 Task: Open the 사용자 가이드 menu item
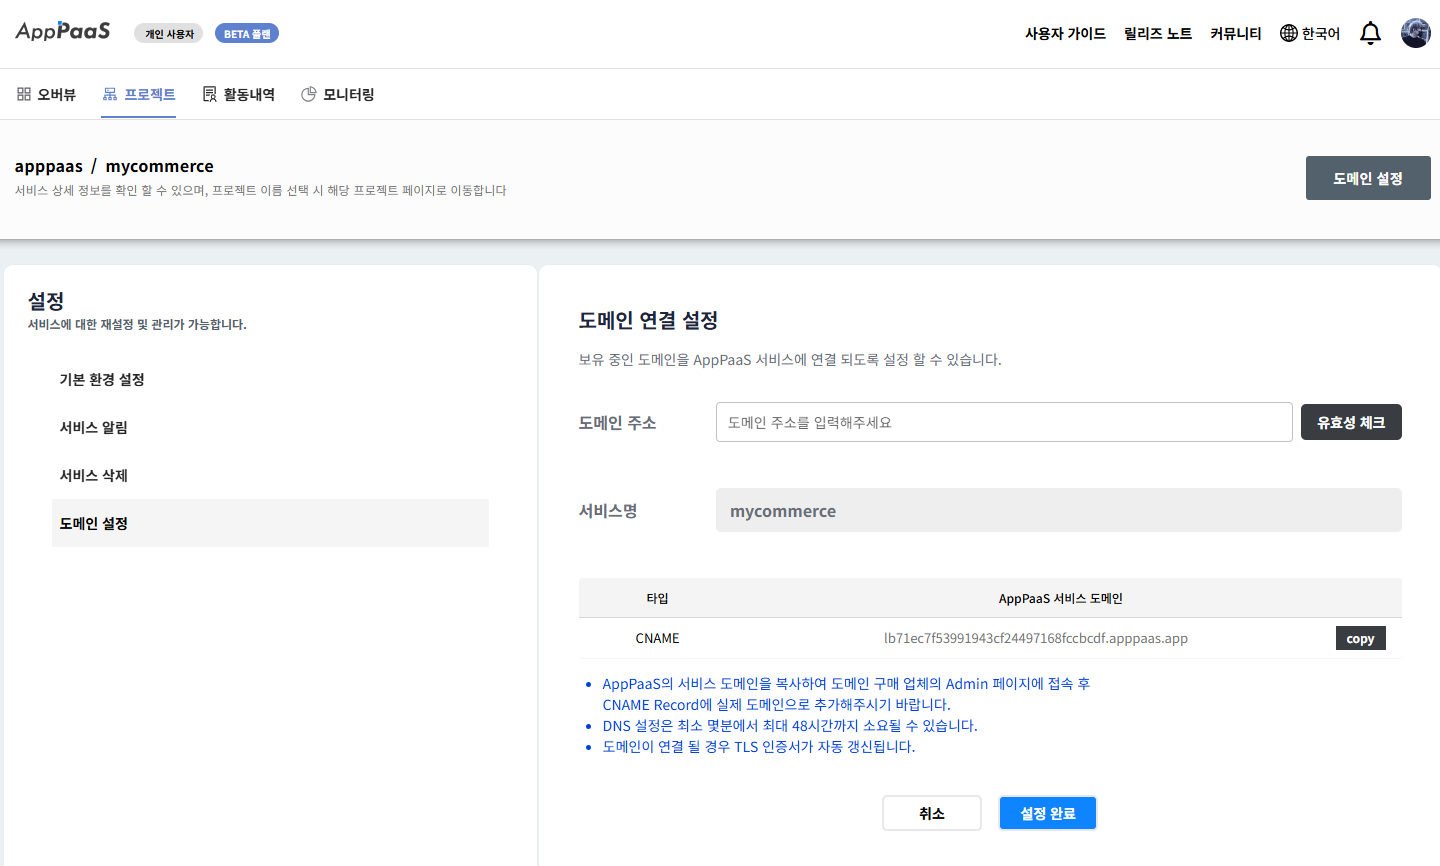(x=1065, y=33)
